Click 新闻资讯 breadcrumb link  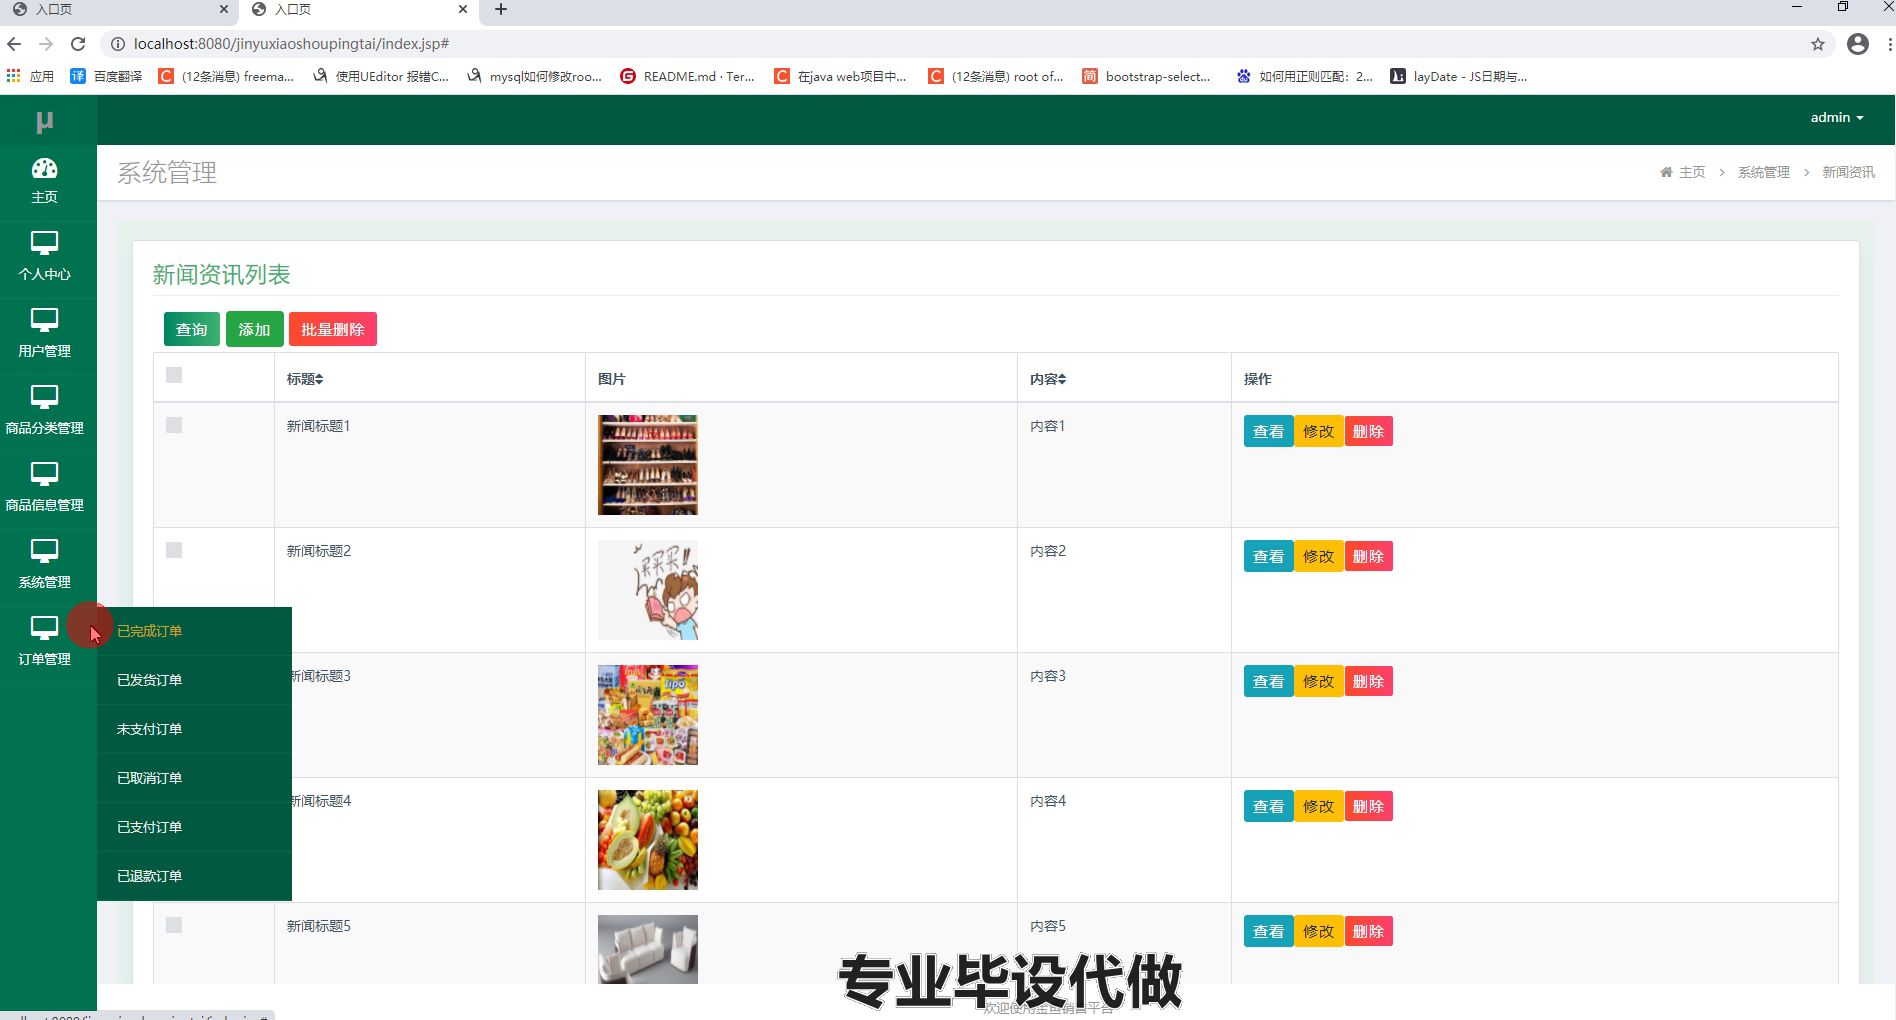(1848, 172)
